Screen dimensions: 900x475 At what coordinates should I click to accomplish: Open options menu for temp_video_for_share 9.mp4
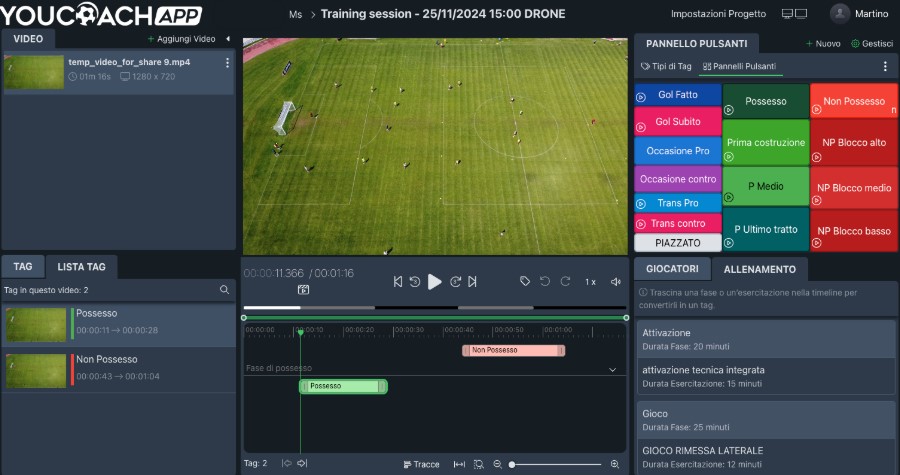(x=227, y=63)
